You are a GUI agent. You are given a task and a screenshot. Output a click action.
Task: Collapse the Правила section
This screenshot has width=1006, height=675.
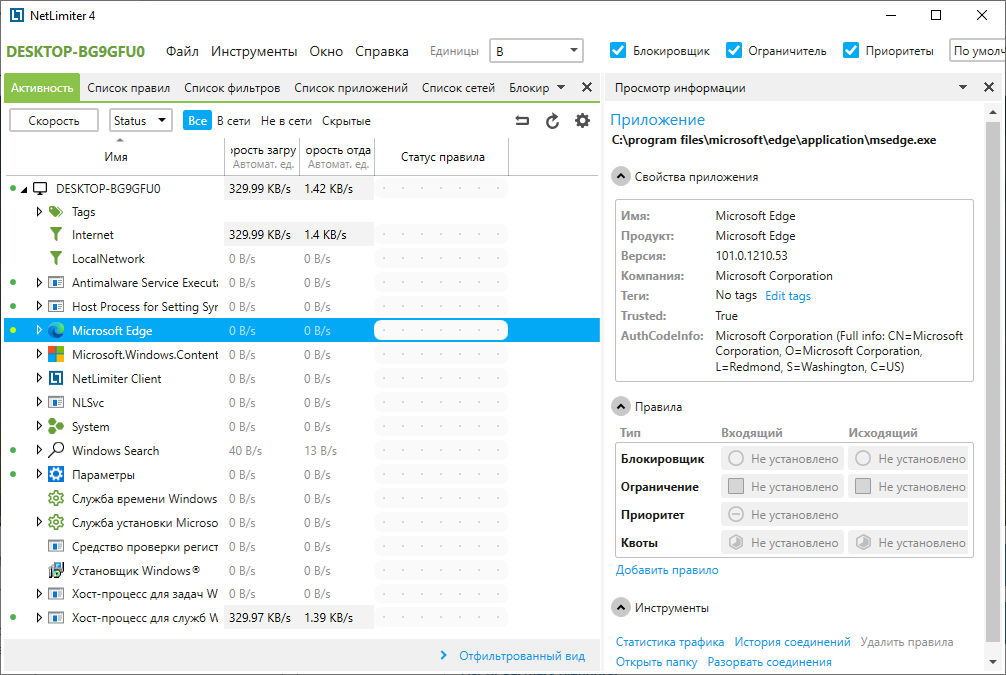coord(620,406)
